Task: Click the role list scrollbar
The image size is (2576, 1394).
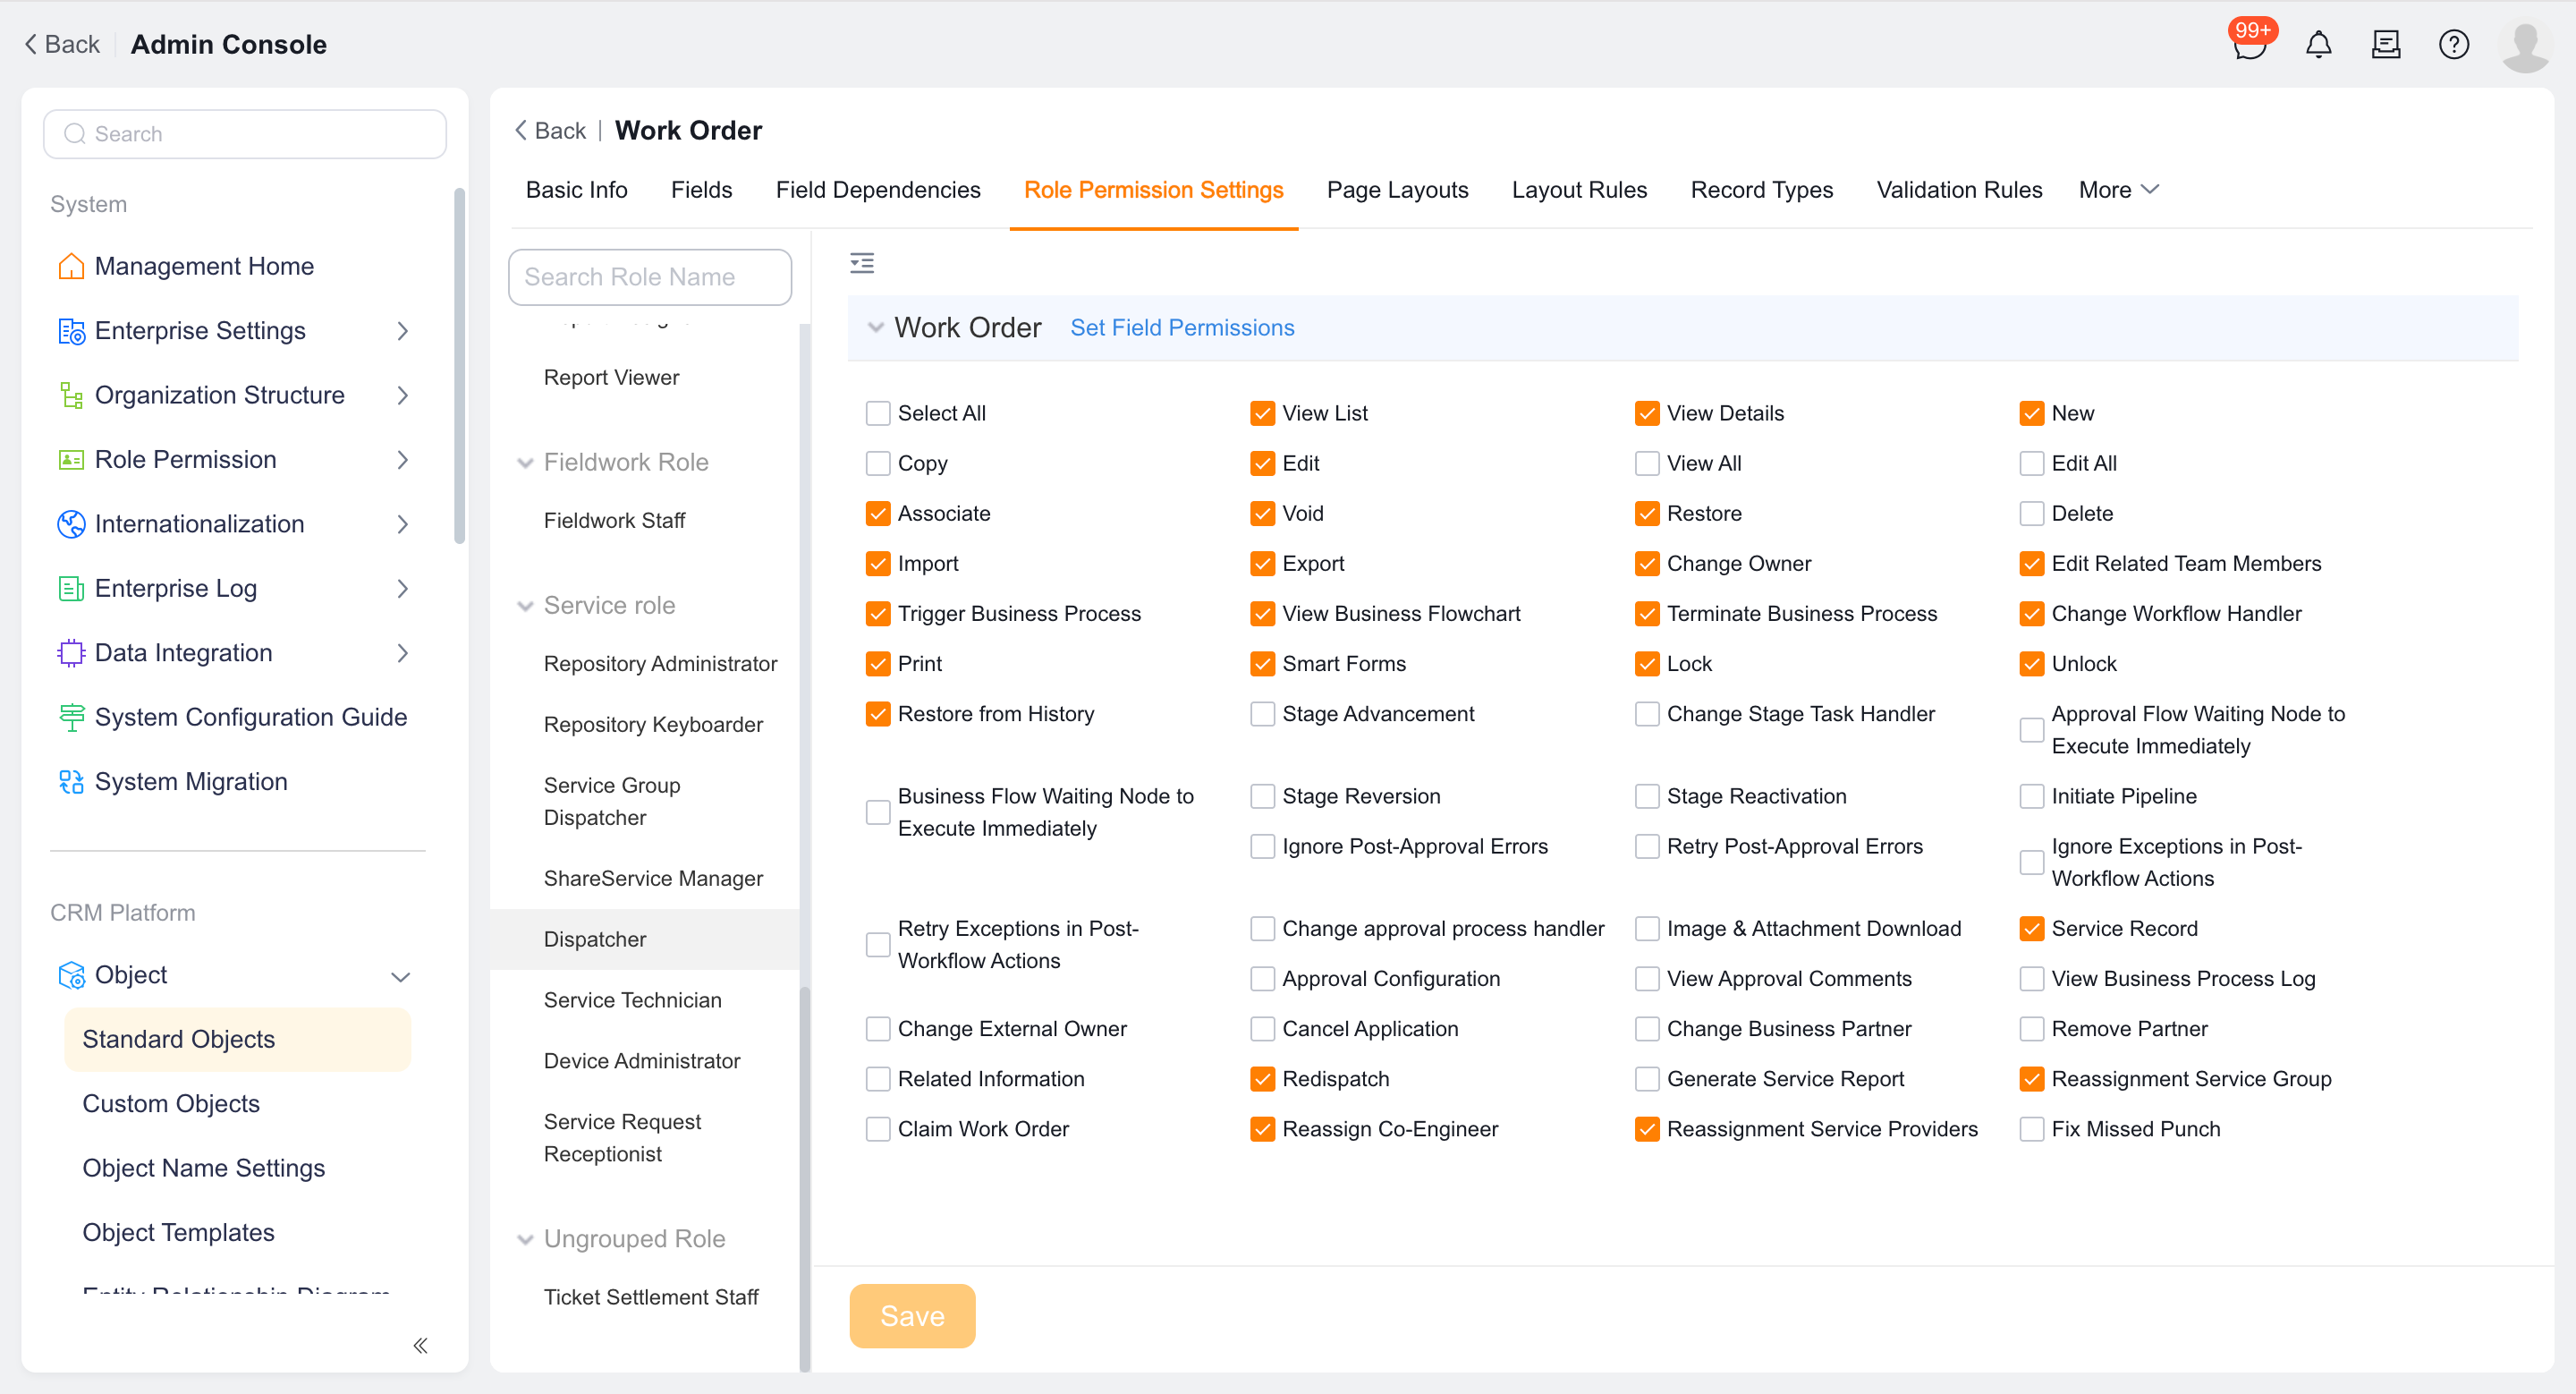Action: 804,1180
